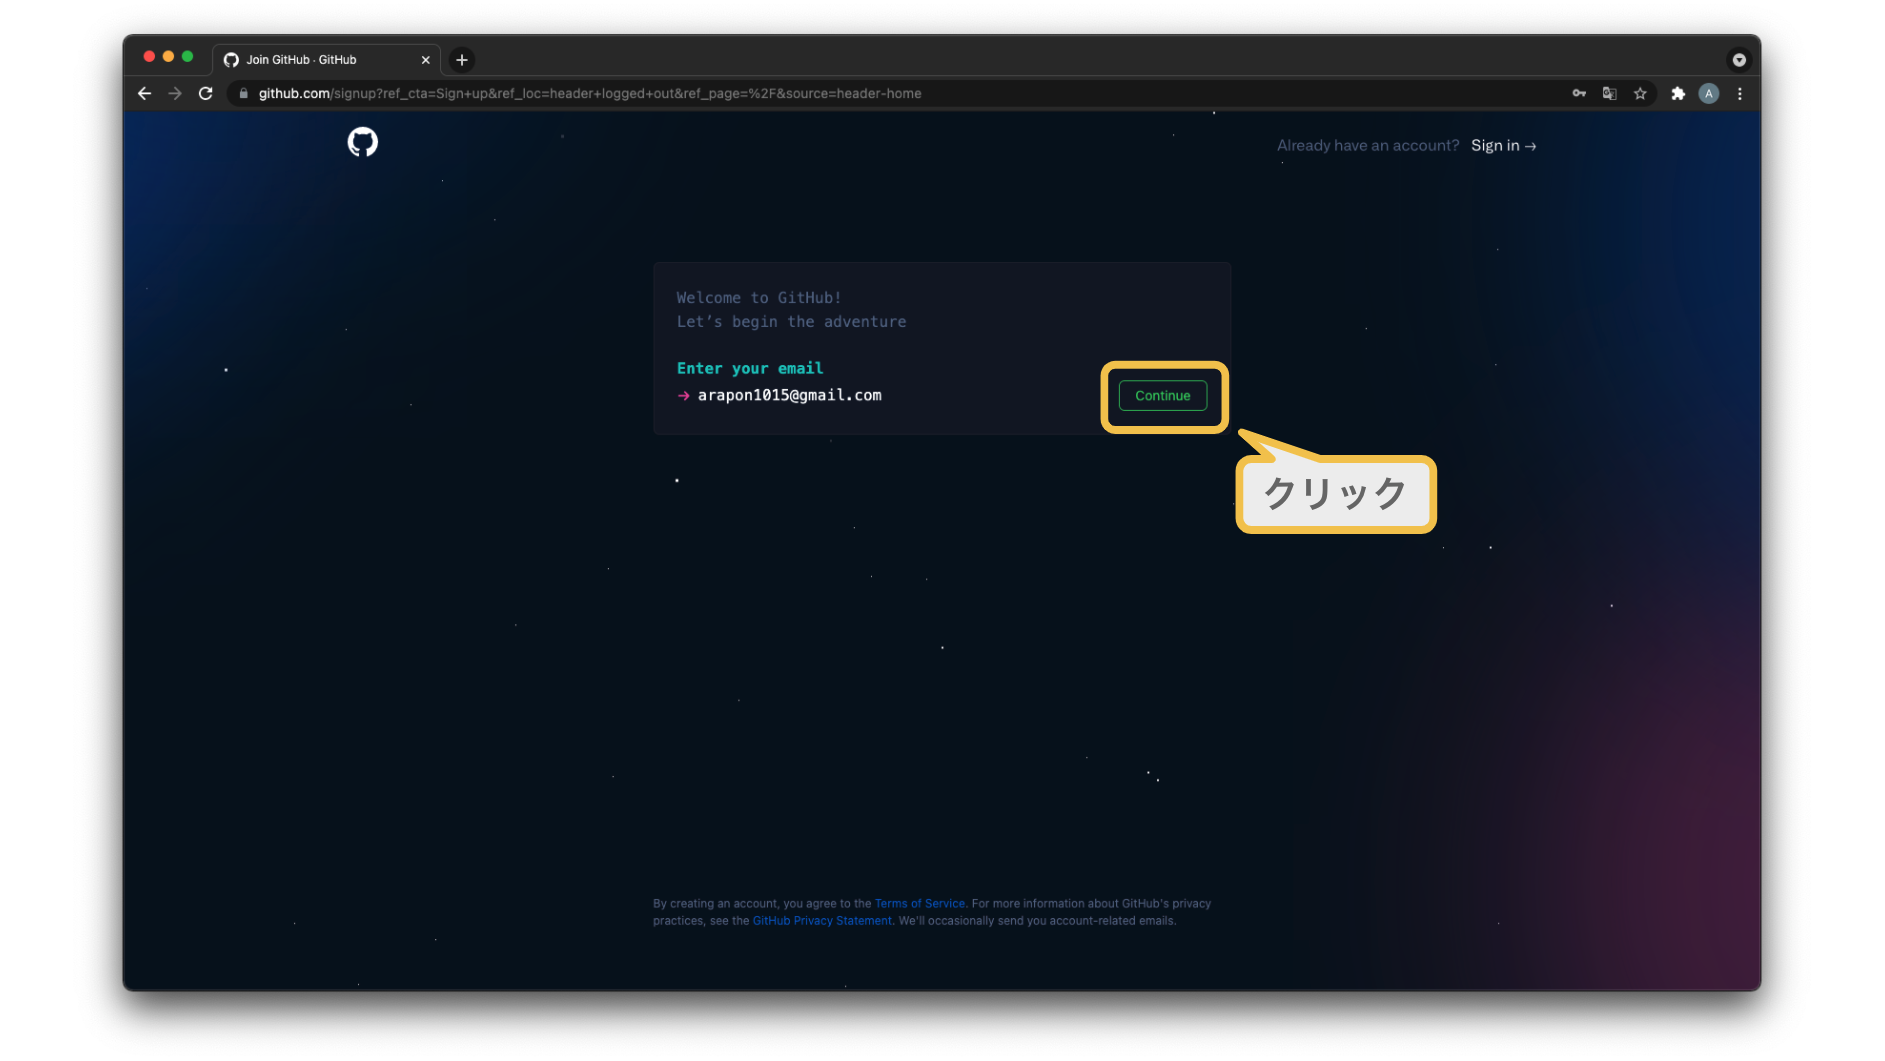Click the translate page icon

1609,93
